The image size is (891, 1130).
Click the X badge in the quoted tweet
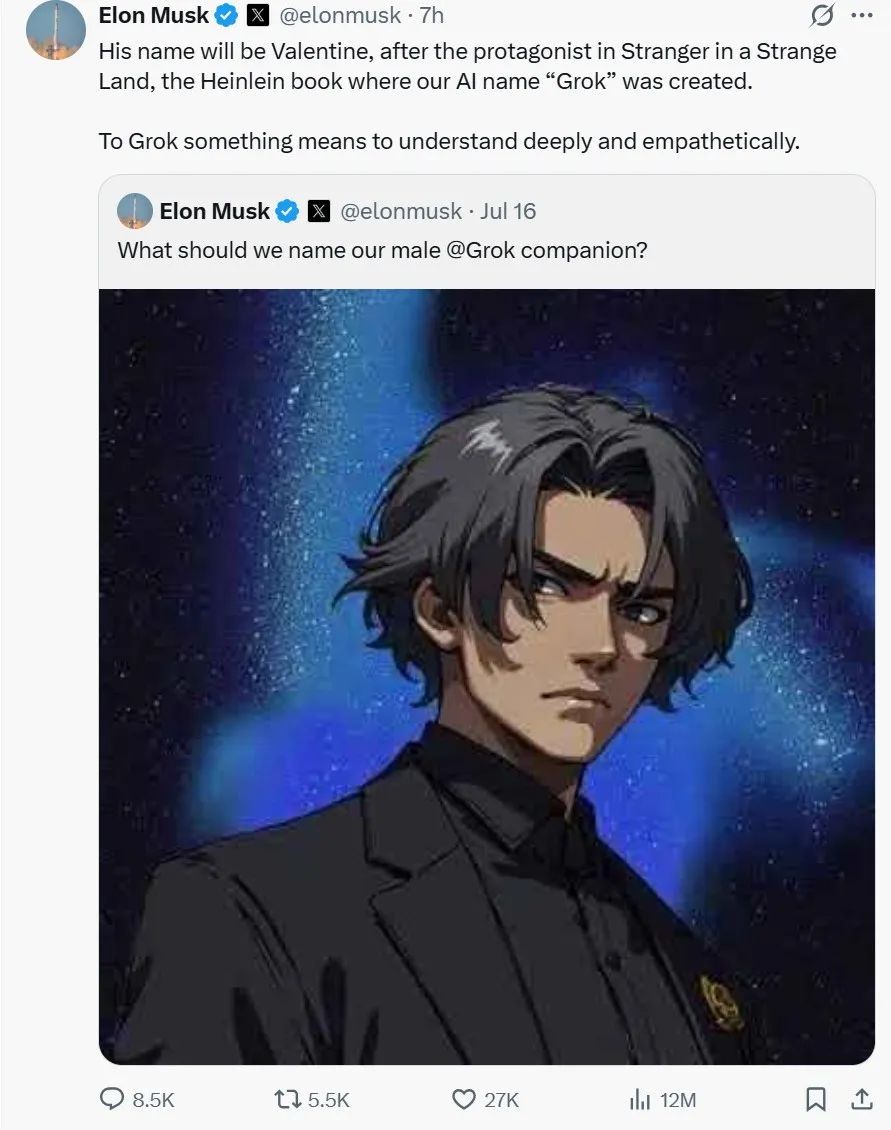(x=319, y=211)
